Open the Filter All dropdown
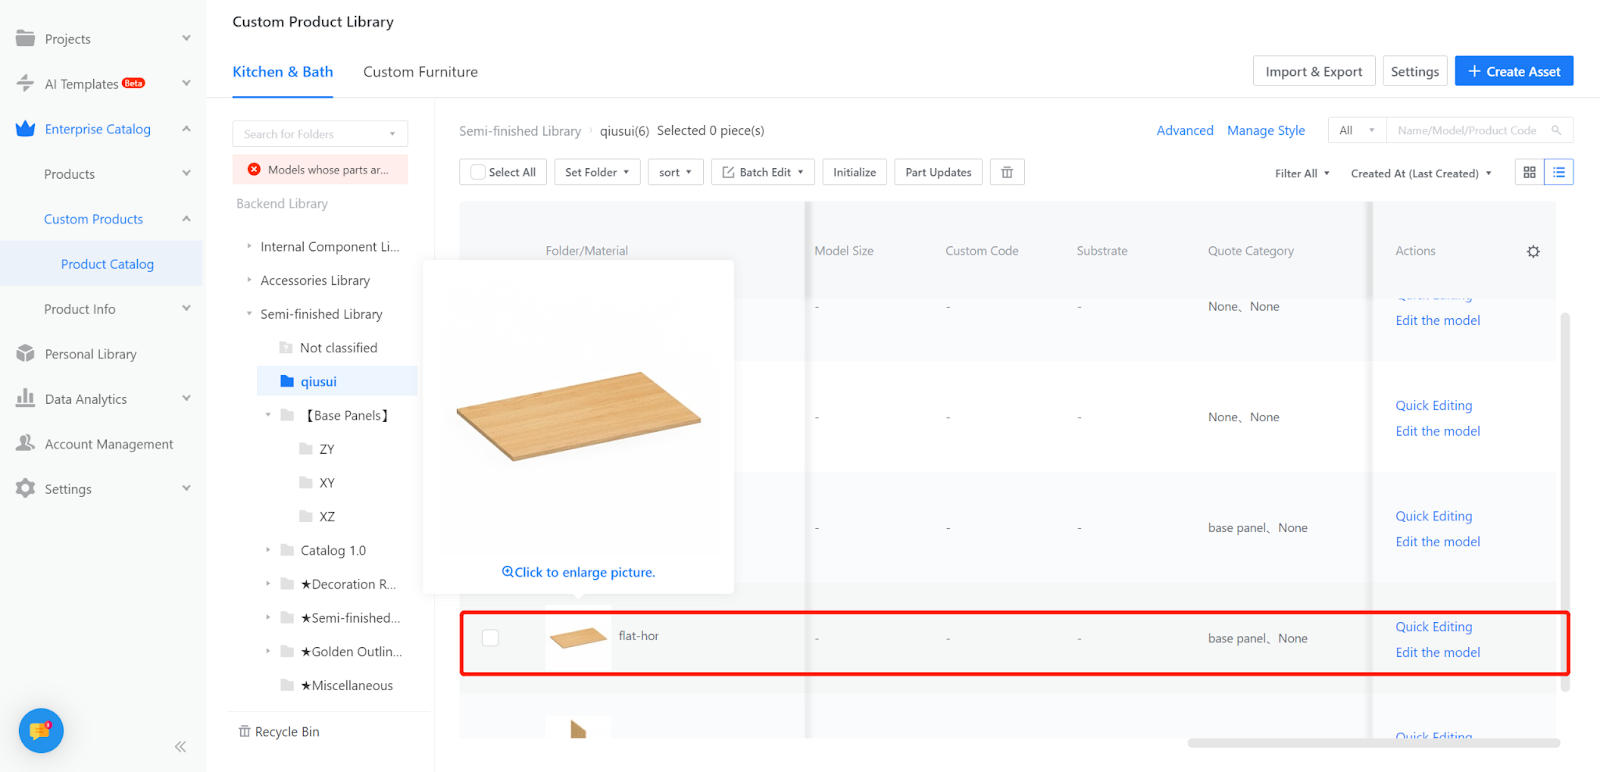Image resolution: width=1600 pixels, height=772 pixels. pyautogui.click(x=1302, y=173)
